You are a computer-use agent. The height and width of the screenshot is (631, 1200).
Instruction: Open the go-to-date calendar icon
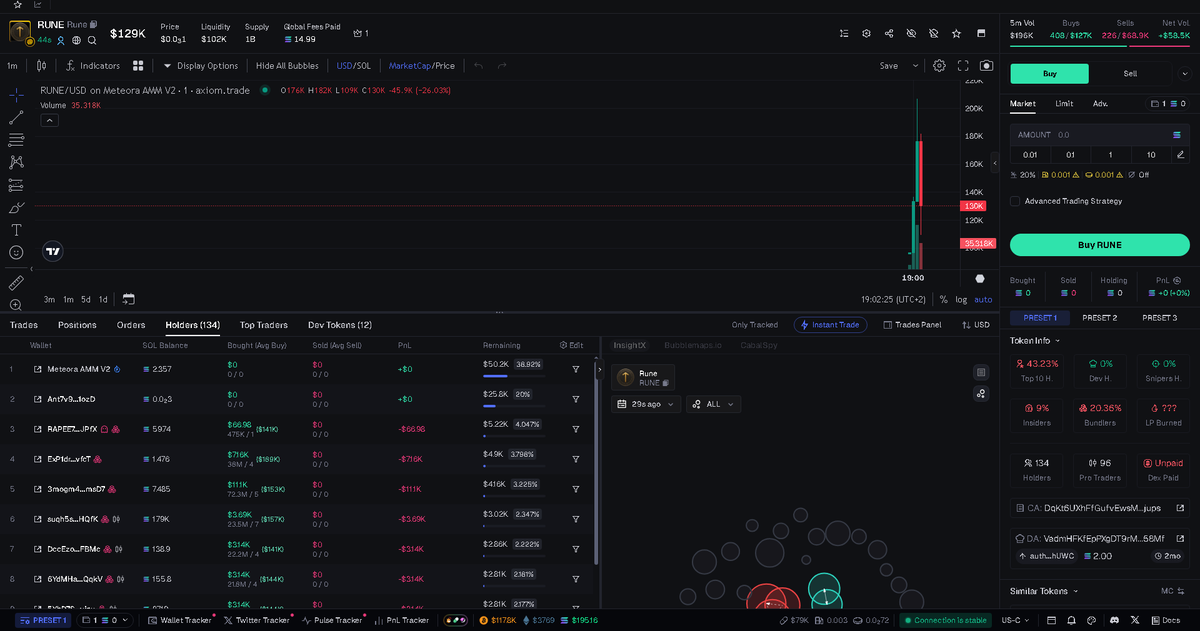tap(128, 299)
